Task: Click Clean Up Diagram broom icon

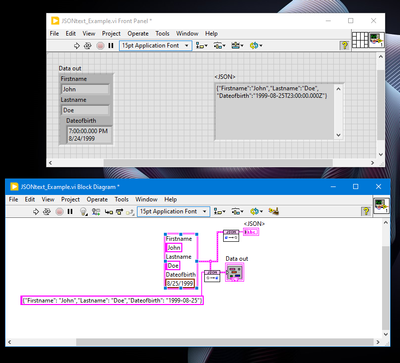Action: pos(274,211)
